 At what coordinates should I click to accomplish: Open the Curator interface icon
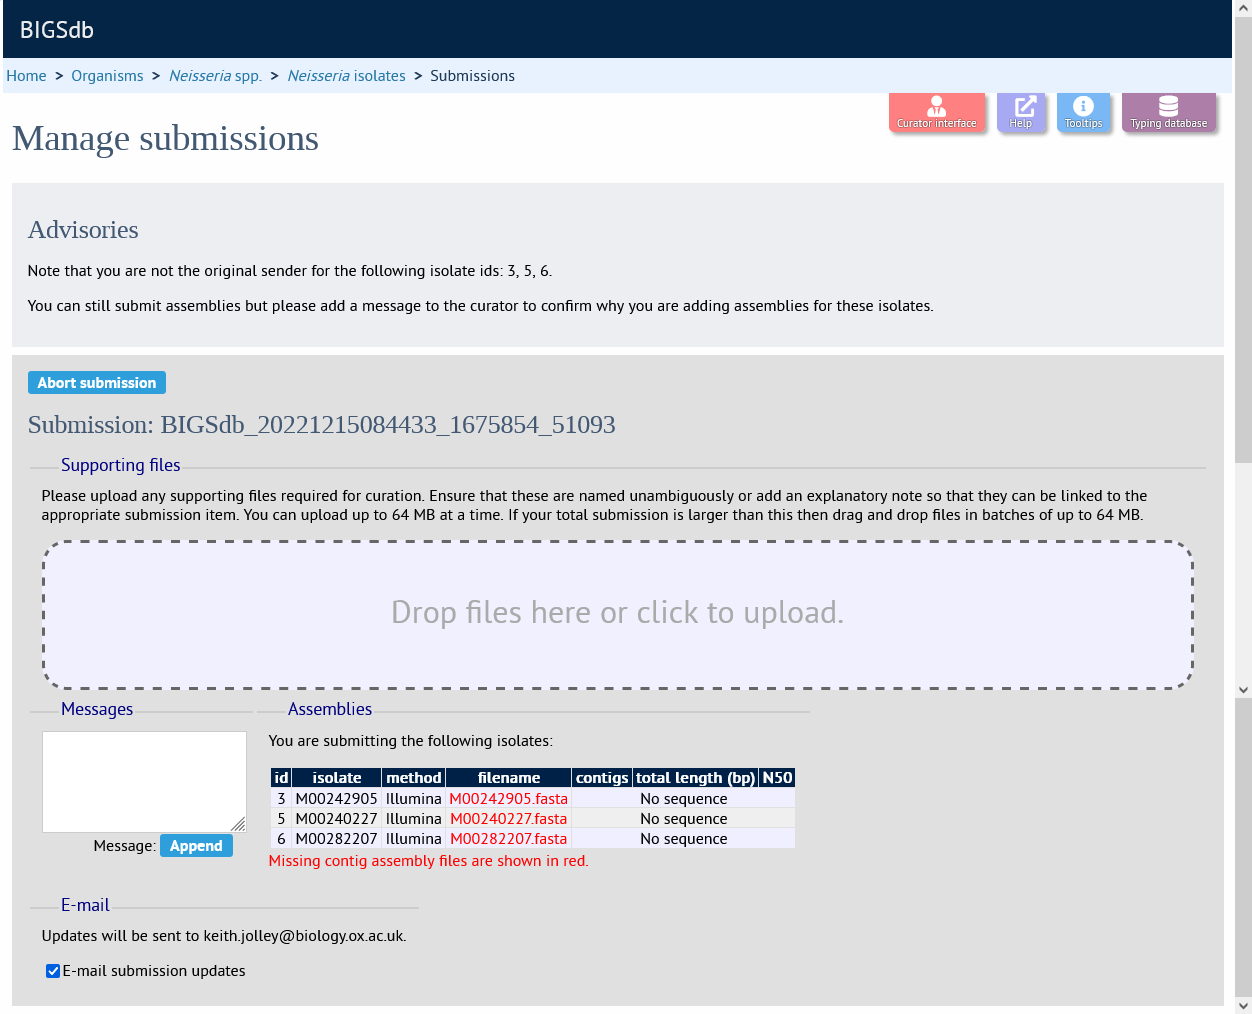pos(937,111)
